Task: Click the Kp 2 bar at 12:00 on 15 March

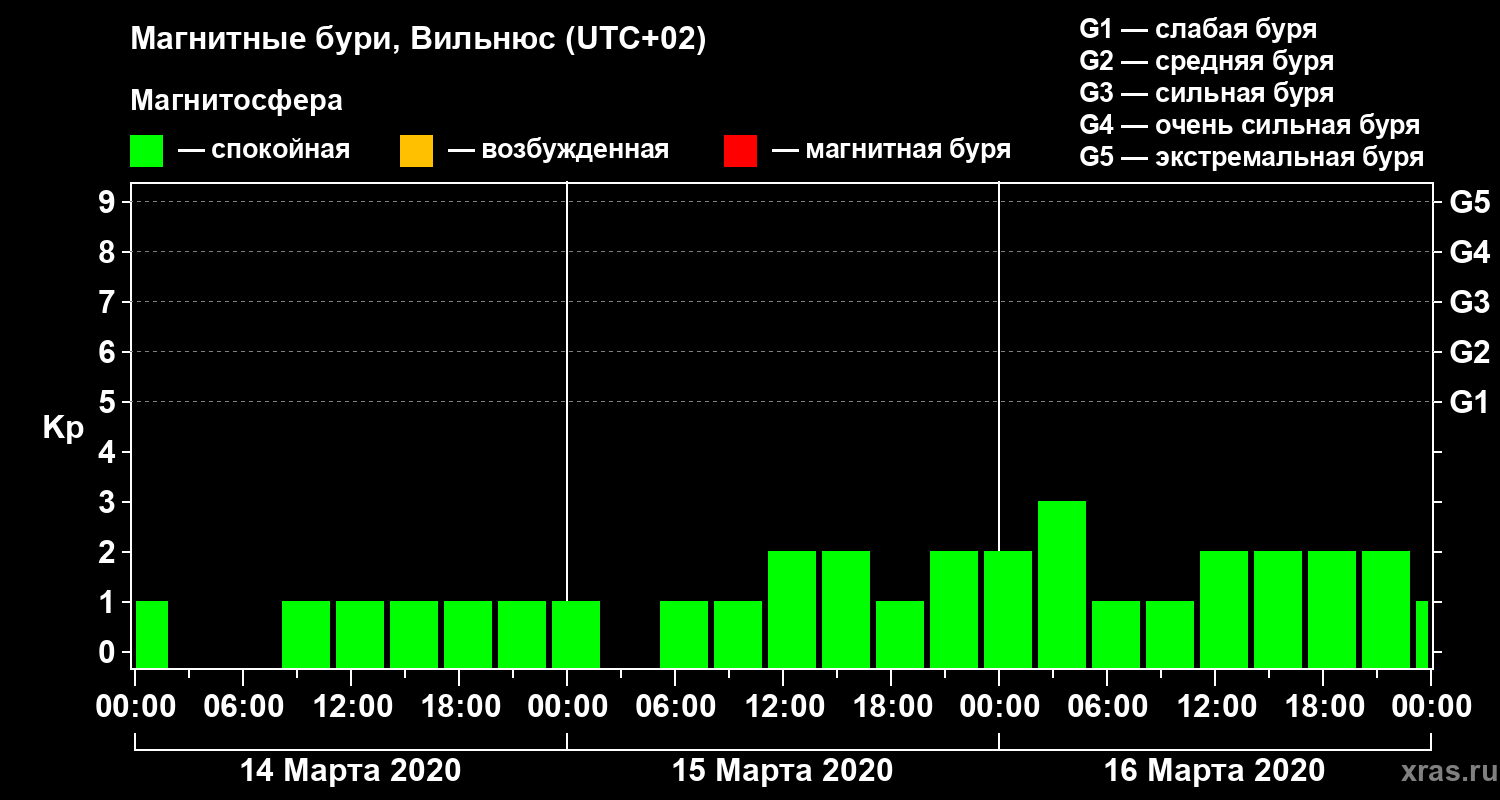Action: tap(792, 609)
